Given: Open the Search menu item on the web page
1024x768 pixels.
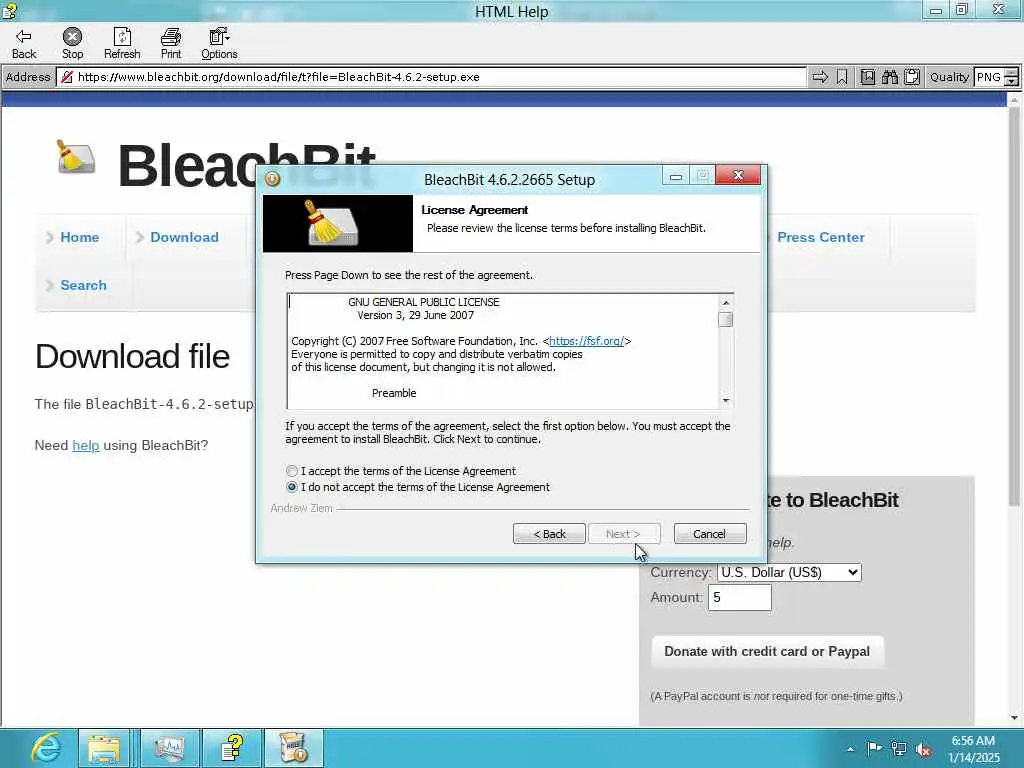Looking at the screenshot, I should click(x=83, y=285).
